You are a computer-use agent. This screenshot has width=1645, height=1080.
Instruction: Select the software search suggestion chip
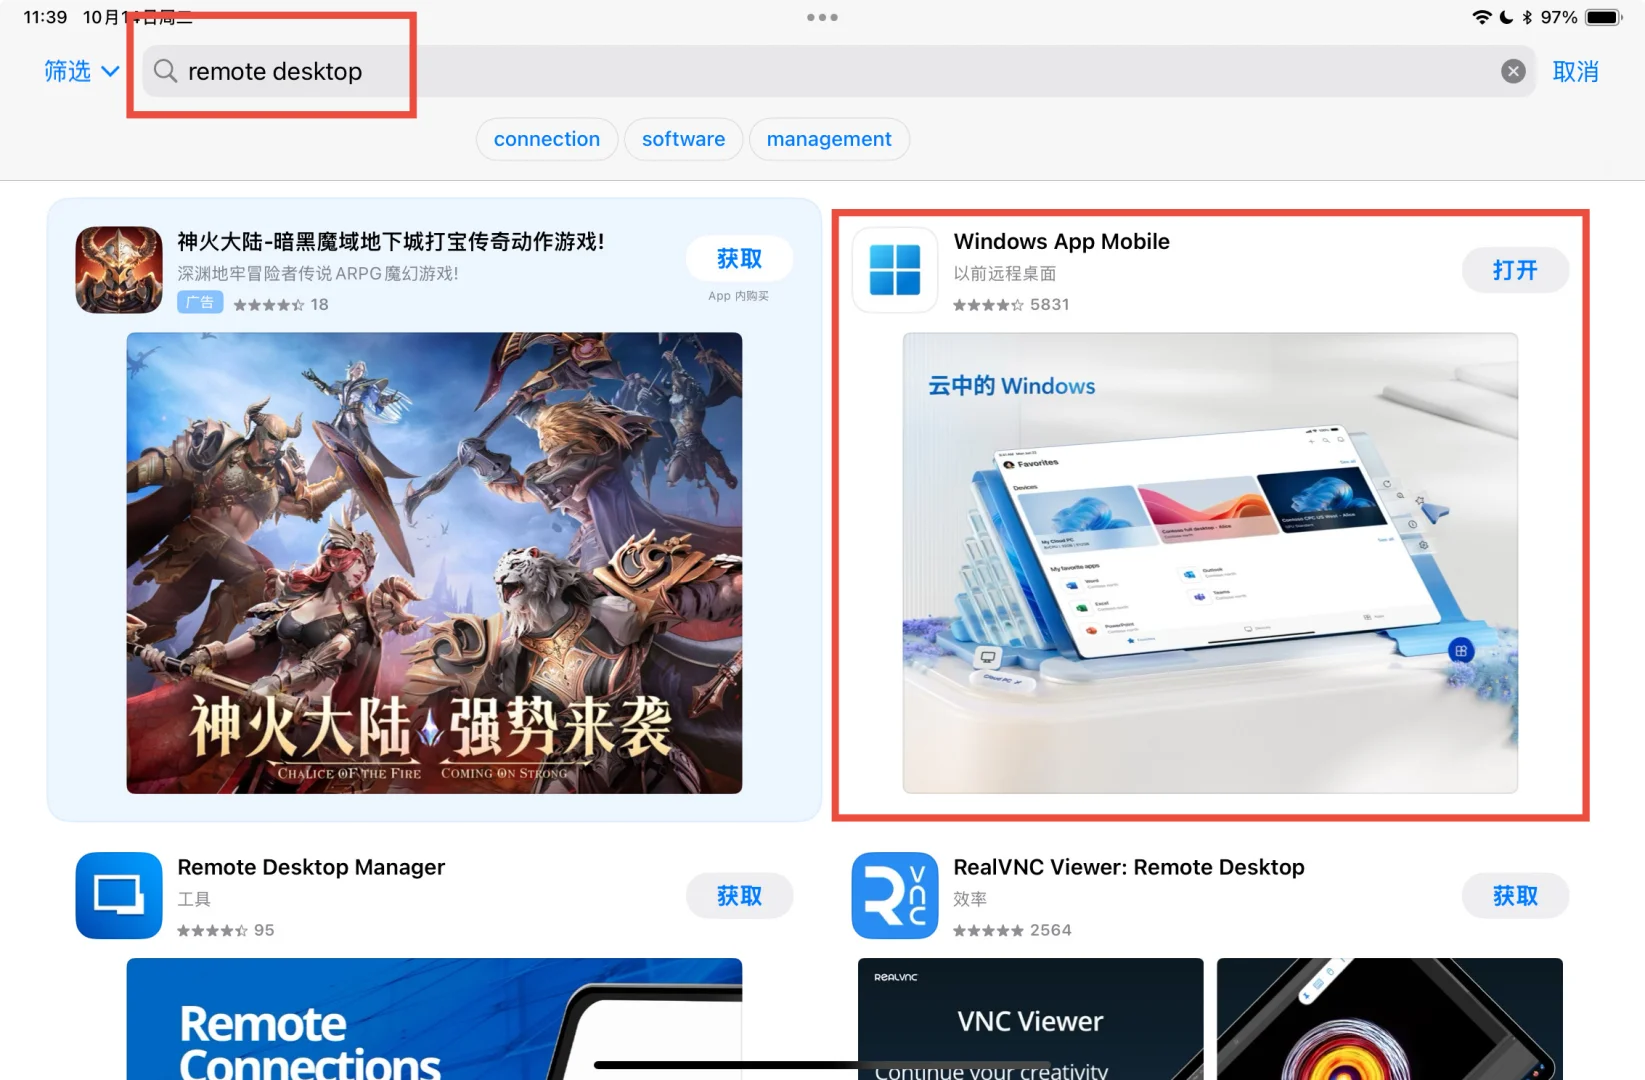(683, 139)
